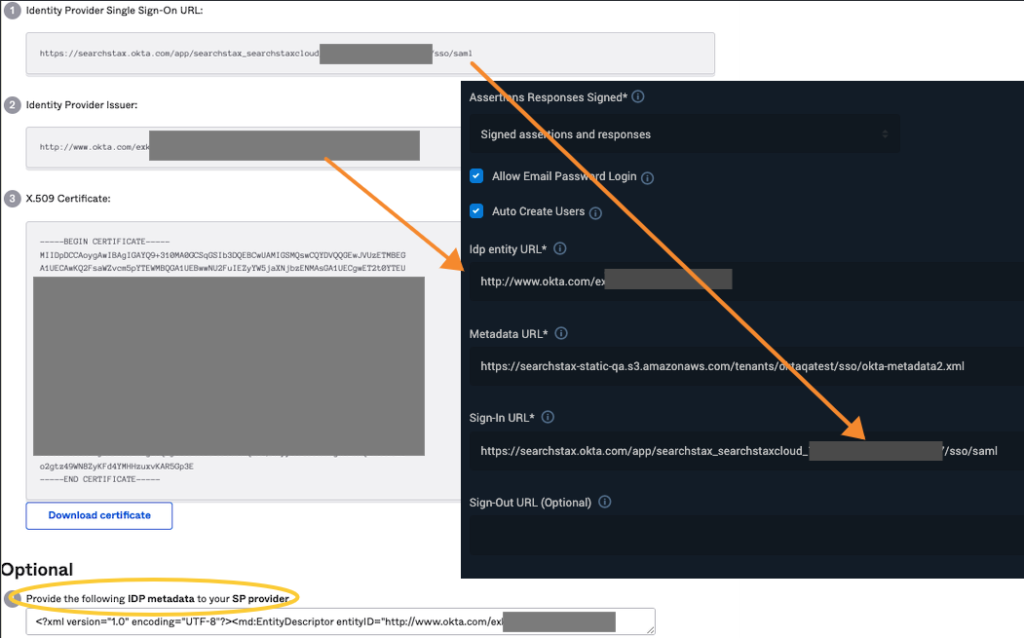Click info icon beside Metadata URL label
The image size is (1024, 638).
pyautogui.click(x=561, y=333)
